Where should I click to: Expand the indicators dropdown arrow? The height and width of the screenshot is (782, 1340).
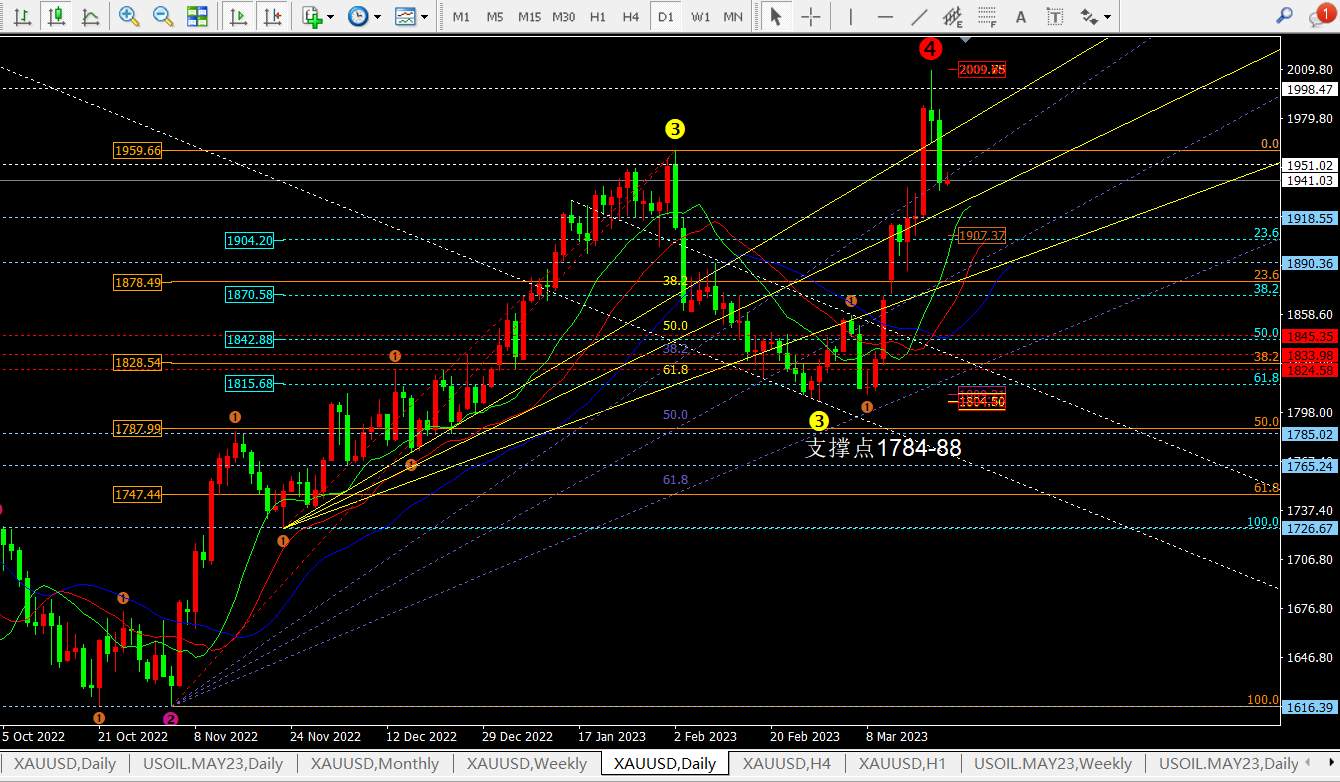331,16
